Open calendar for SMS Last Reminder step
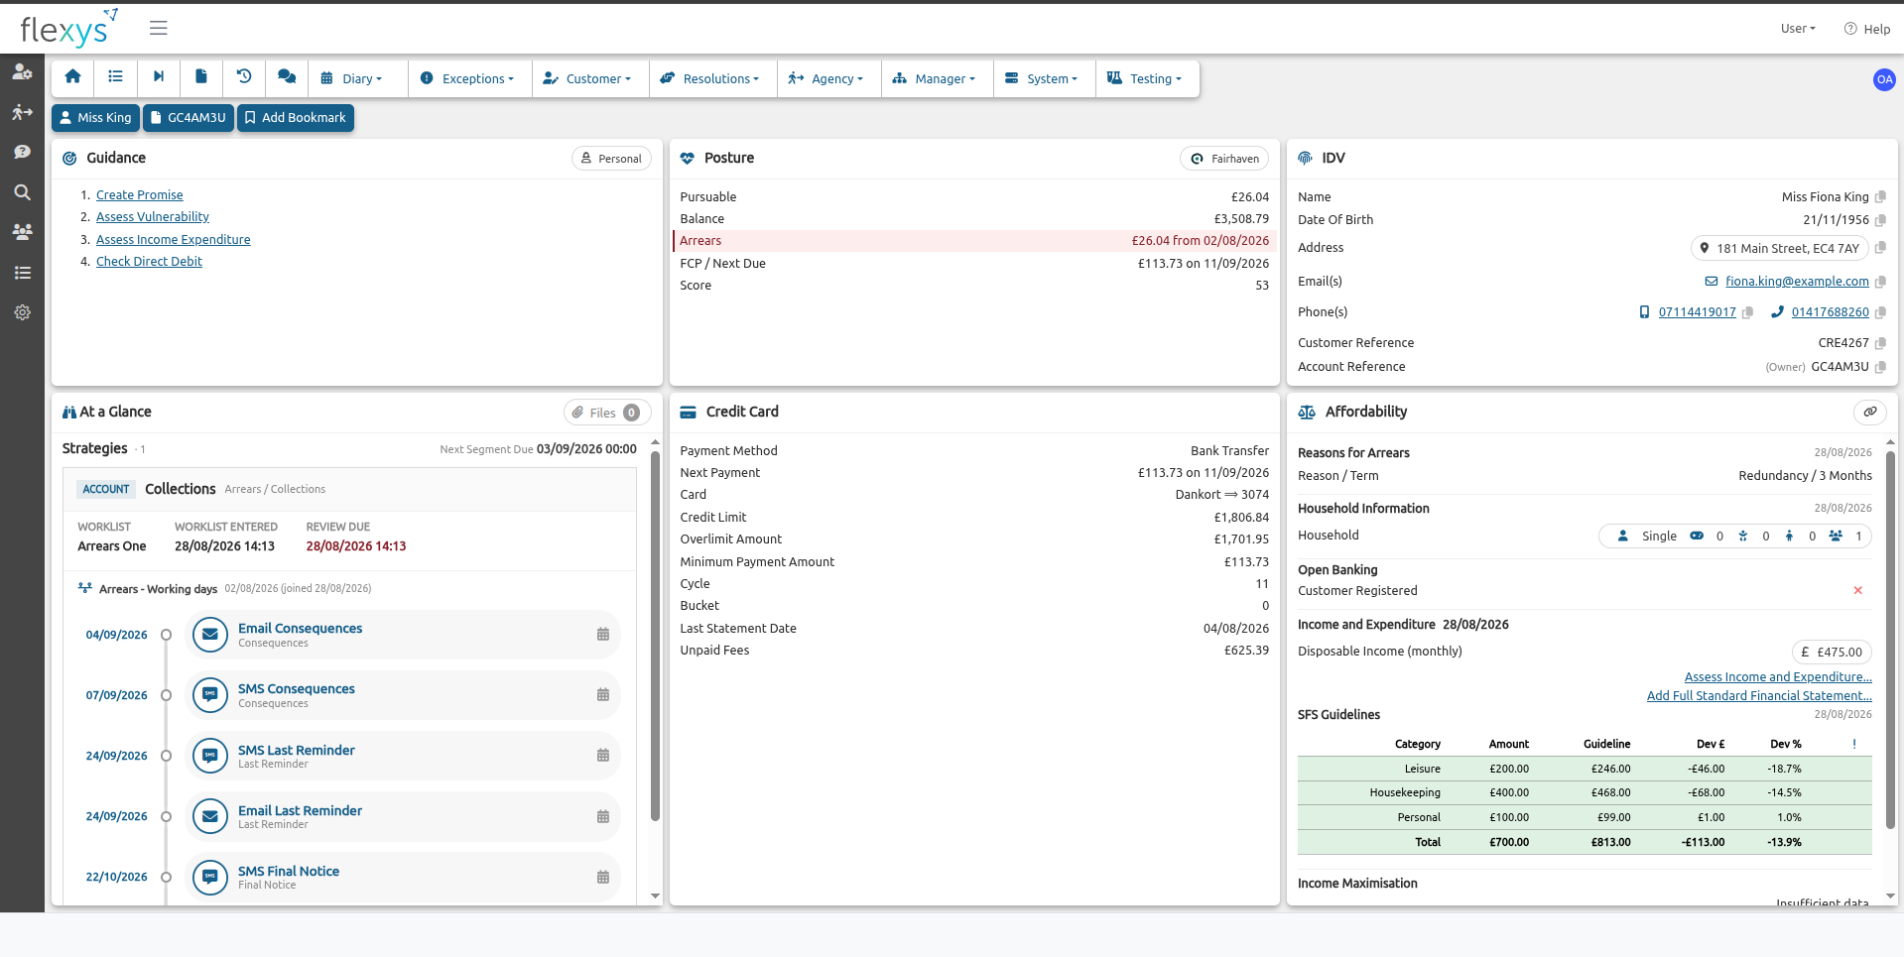 pyautogui.click(x=603, y=756)
